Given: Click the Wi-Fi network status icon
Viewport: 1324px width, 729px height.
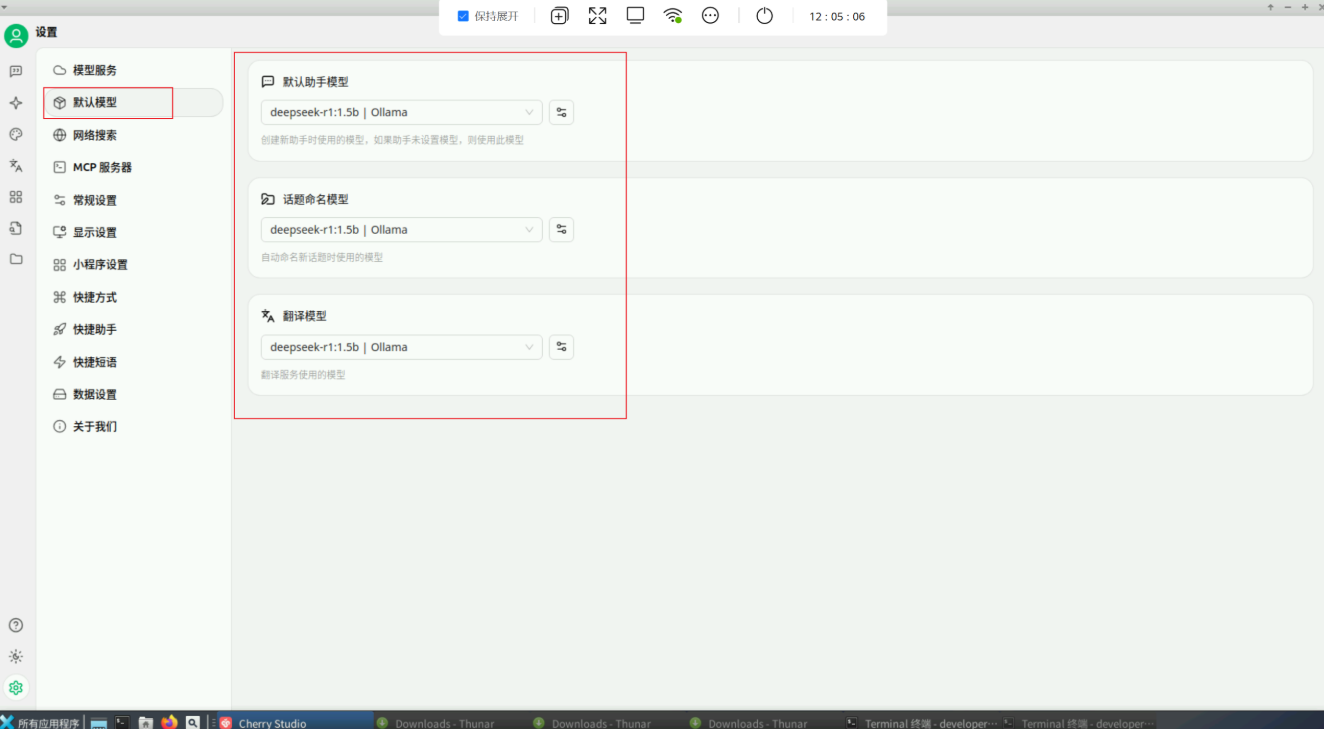Looking at the screenshot, I should pos(673,16).
